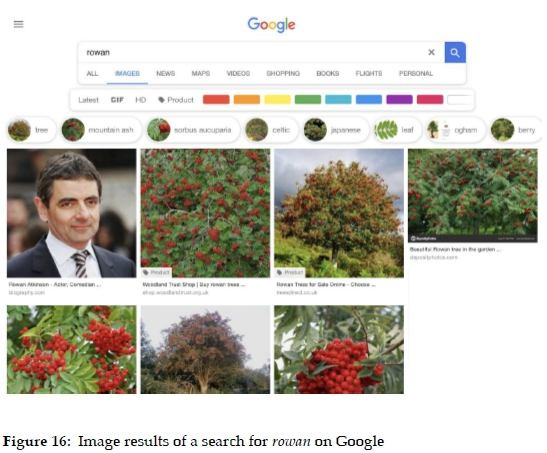This screenshot has height=453, width=547.
Task: Select the Product tag filter
Action: [176, 100]
